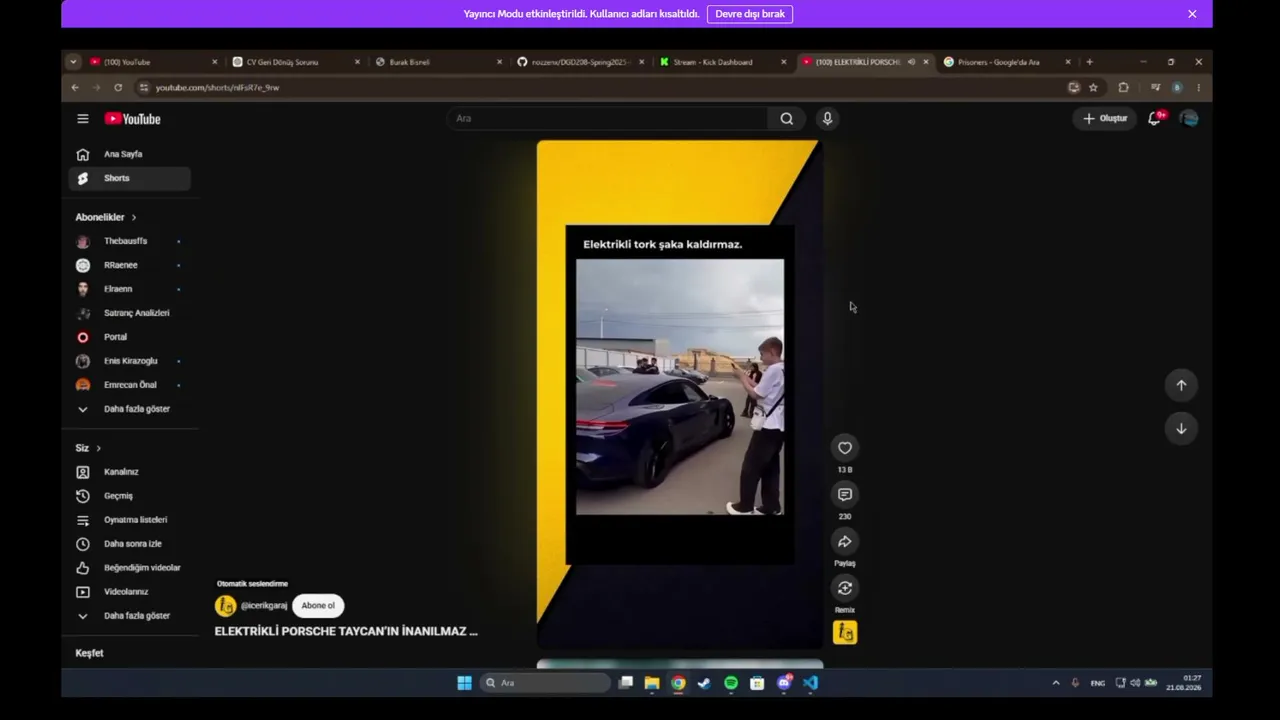Viewport: 1280px width, 720px height.
Task: Open the tab search dropdown arrow
Action: pyautogui.click(x=73, y=62)
